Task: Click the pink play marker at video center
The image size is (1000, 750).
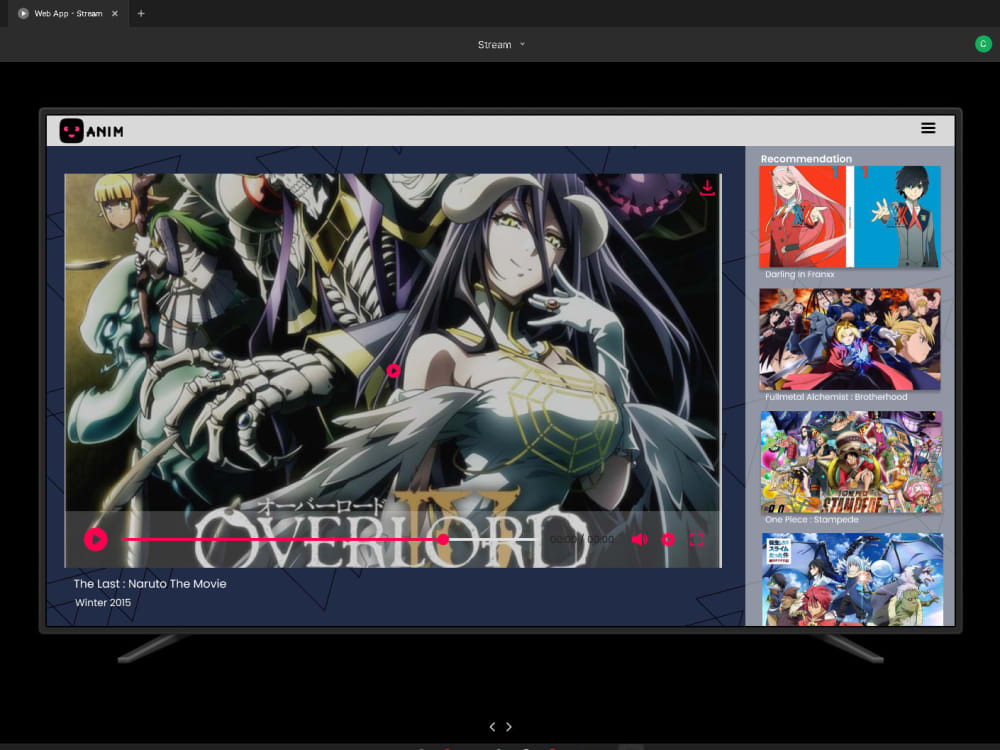Action: coord(393,371)
